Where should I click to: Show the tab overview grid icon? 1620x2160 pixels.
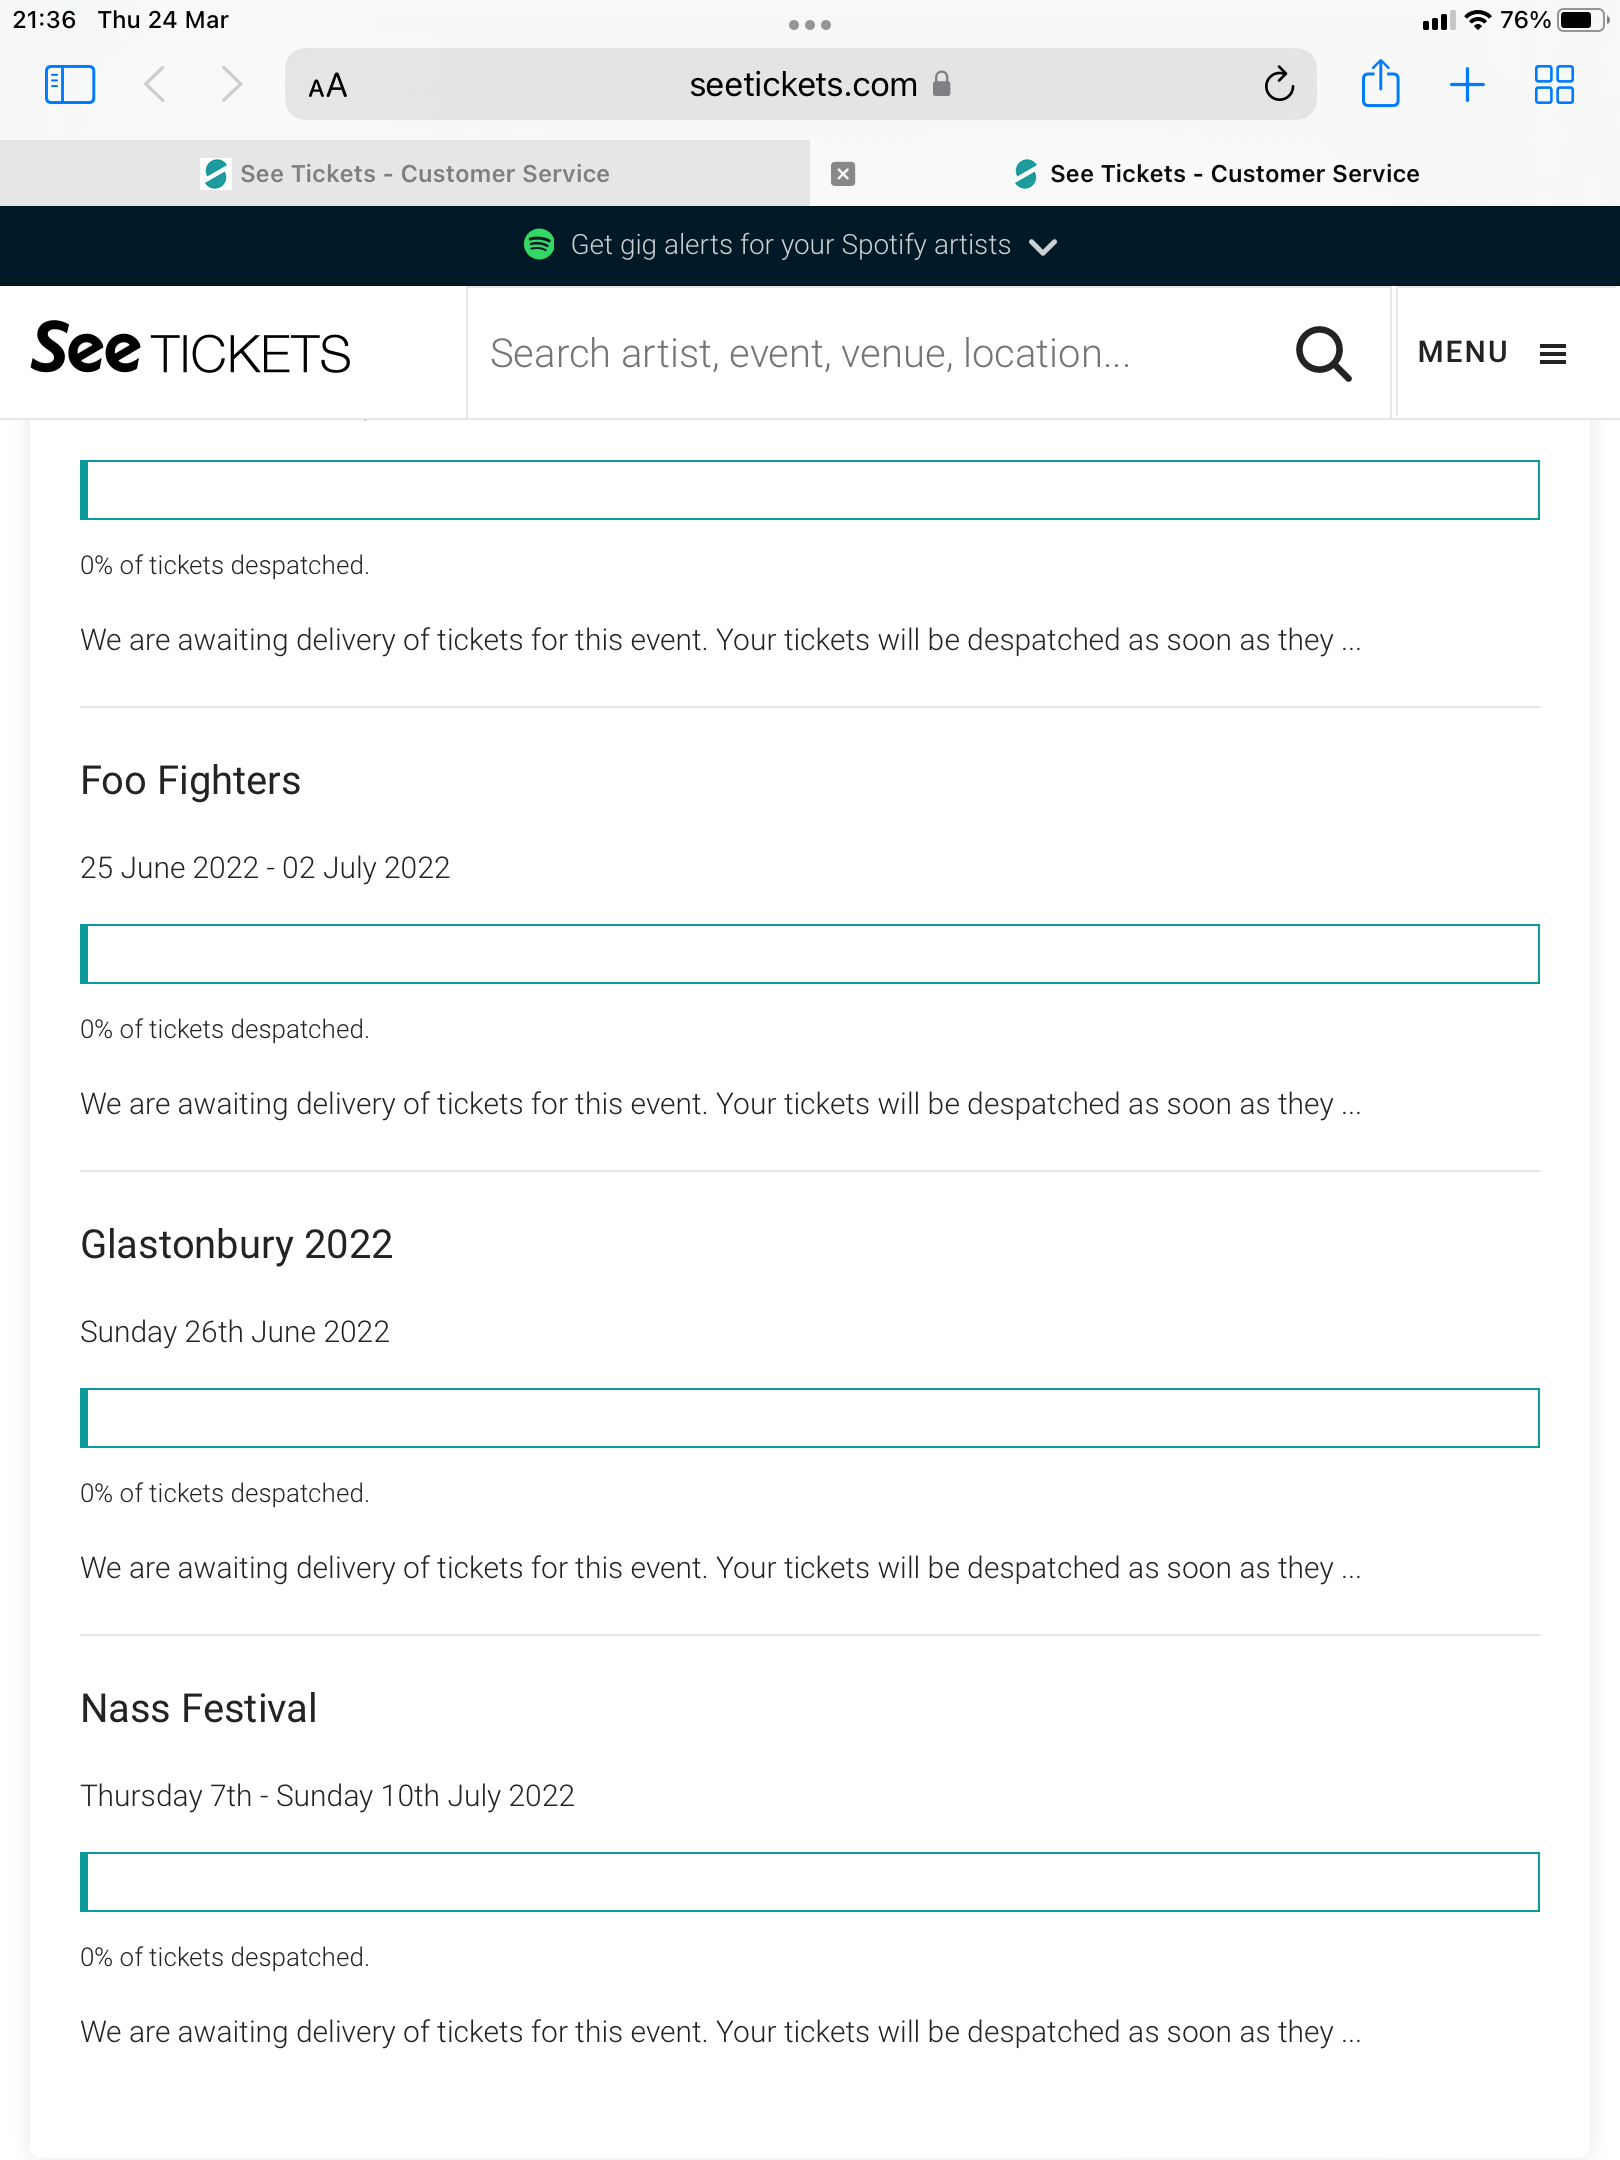1554,85
